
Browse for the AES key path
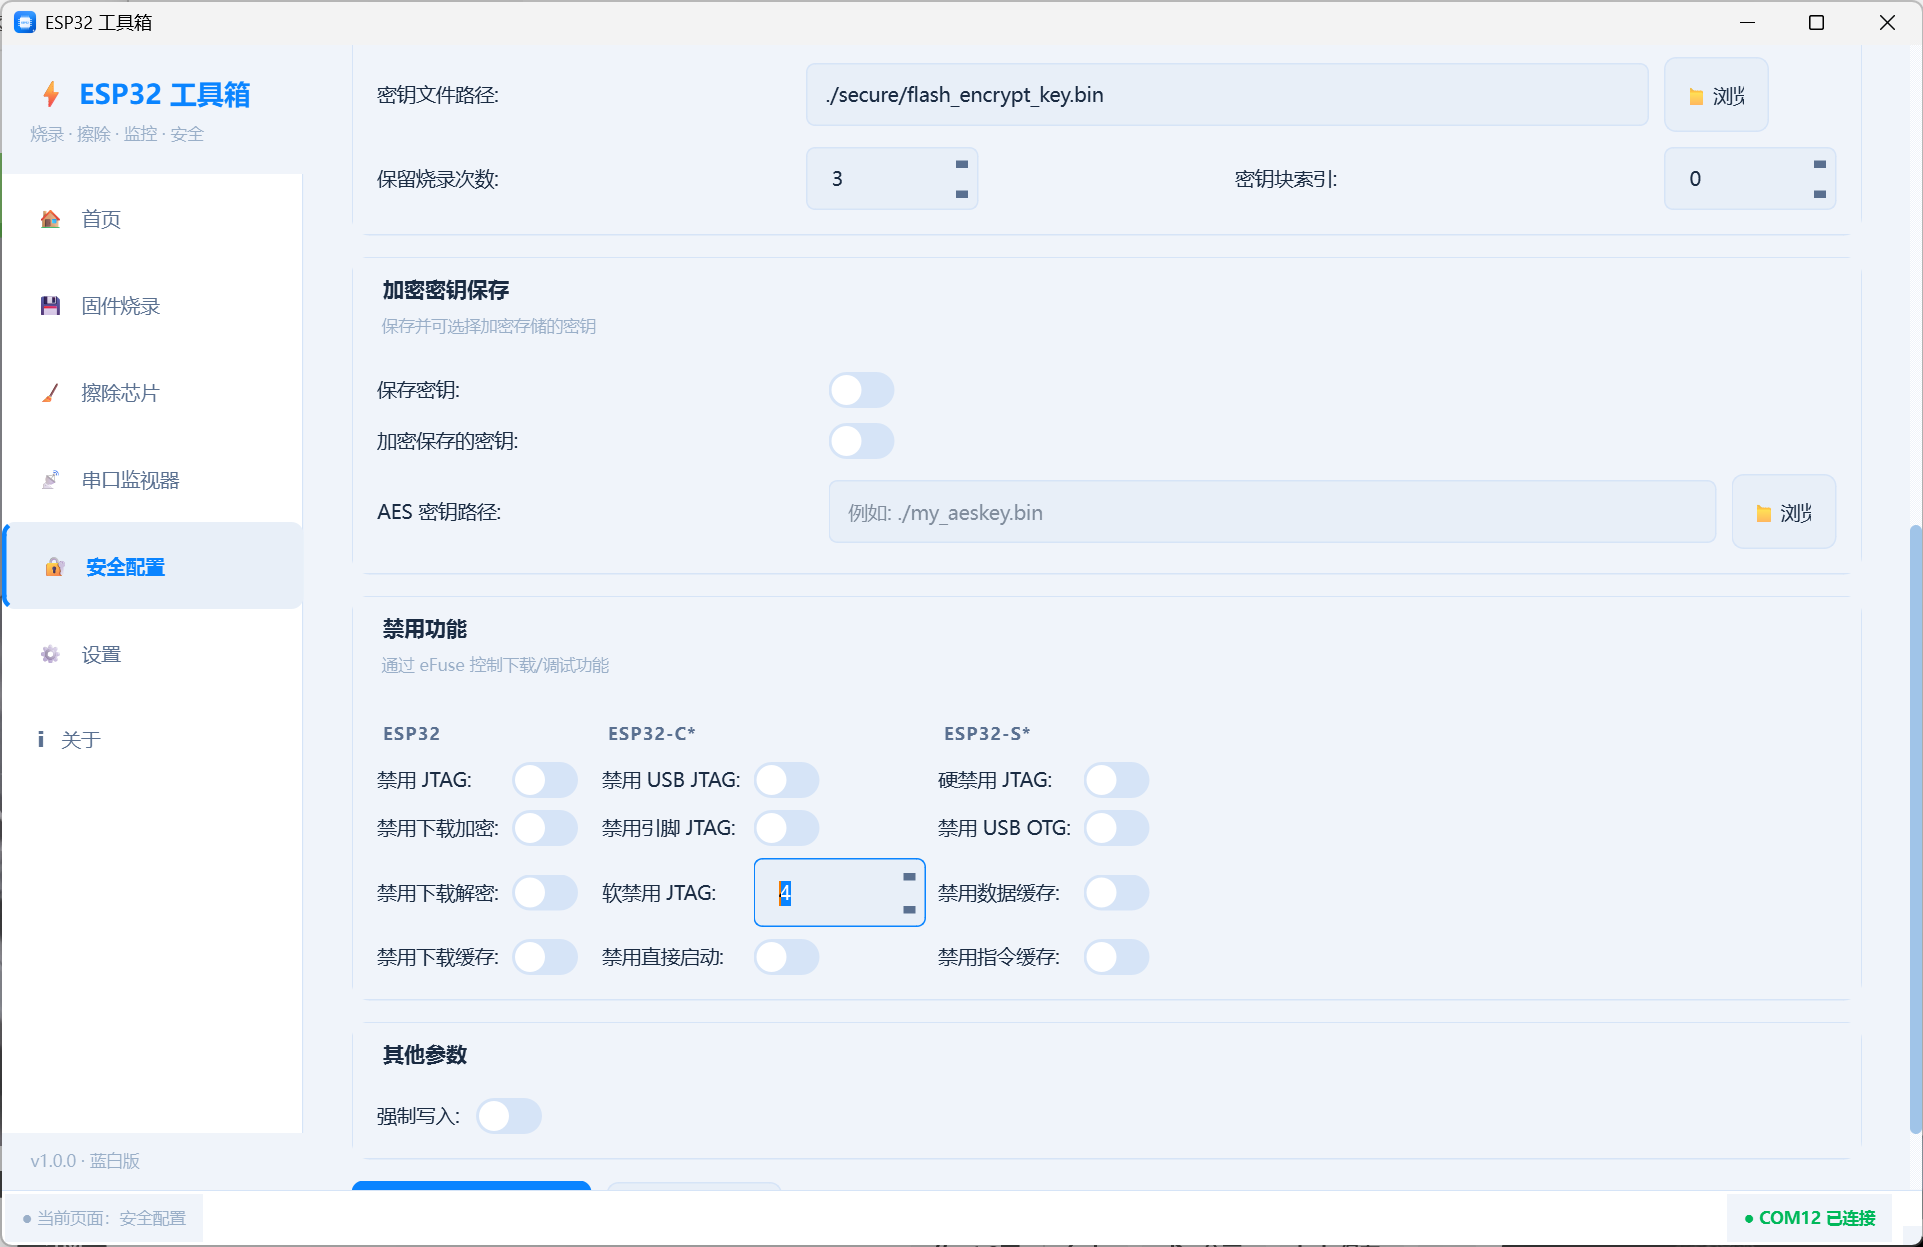(1784, 512)
